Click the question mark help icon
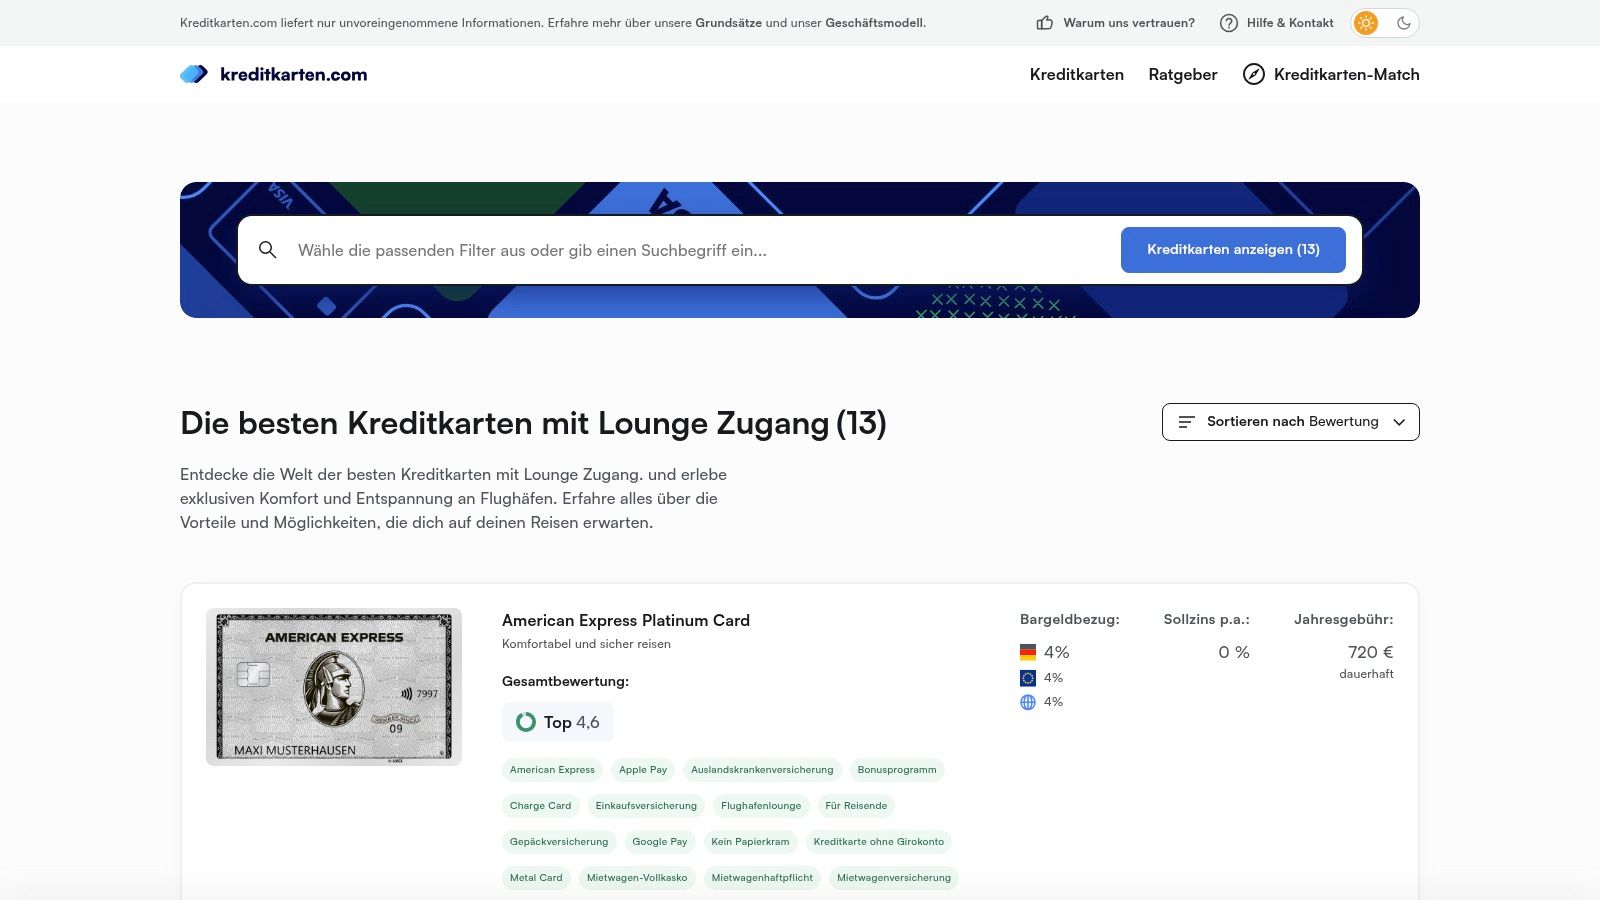 click(1229, 23)
